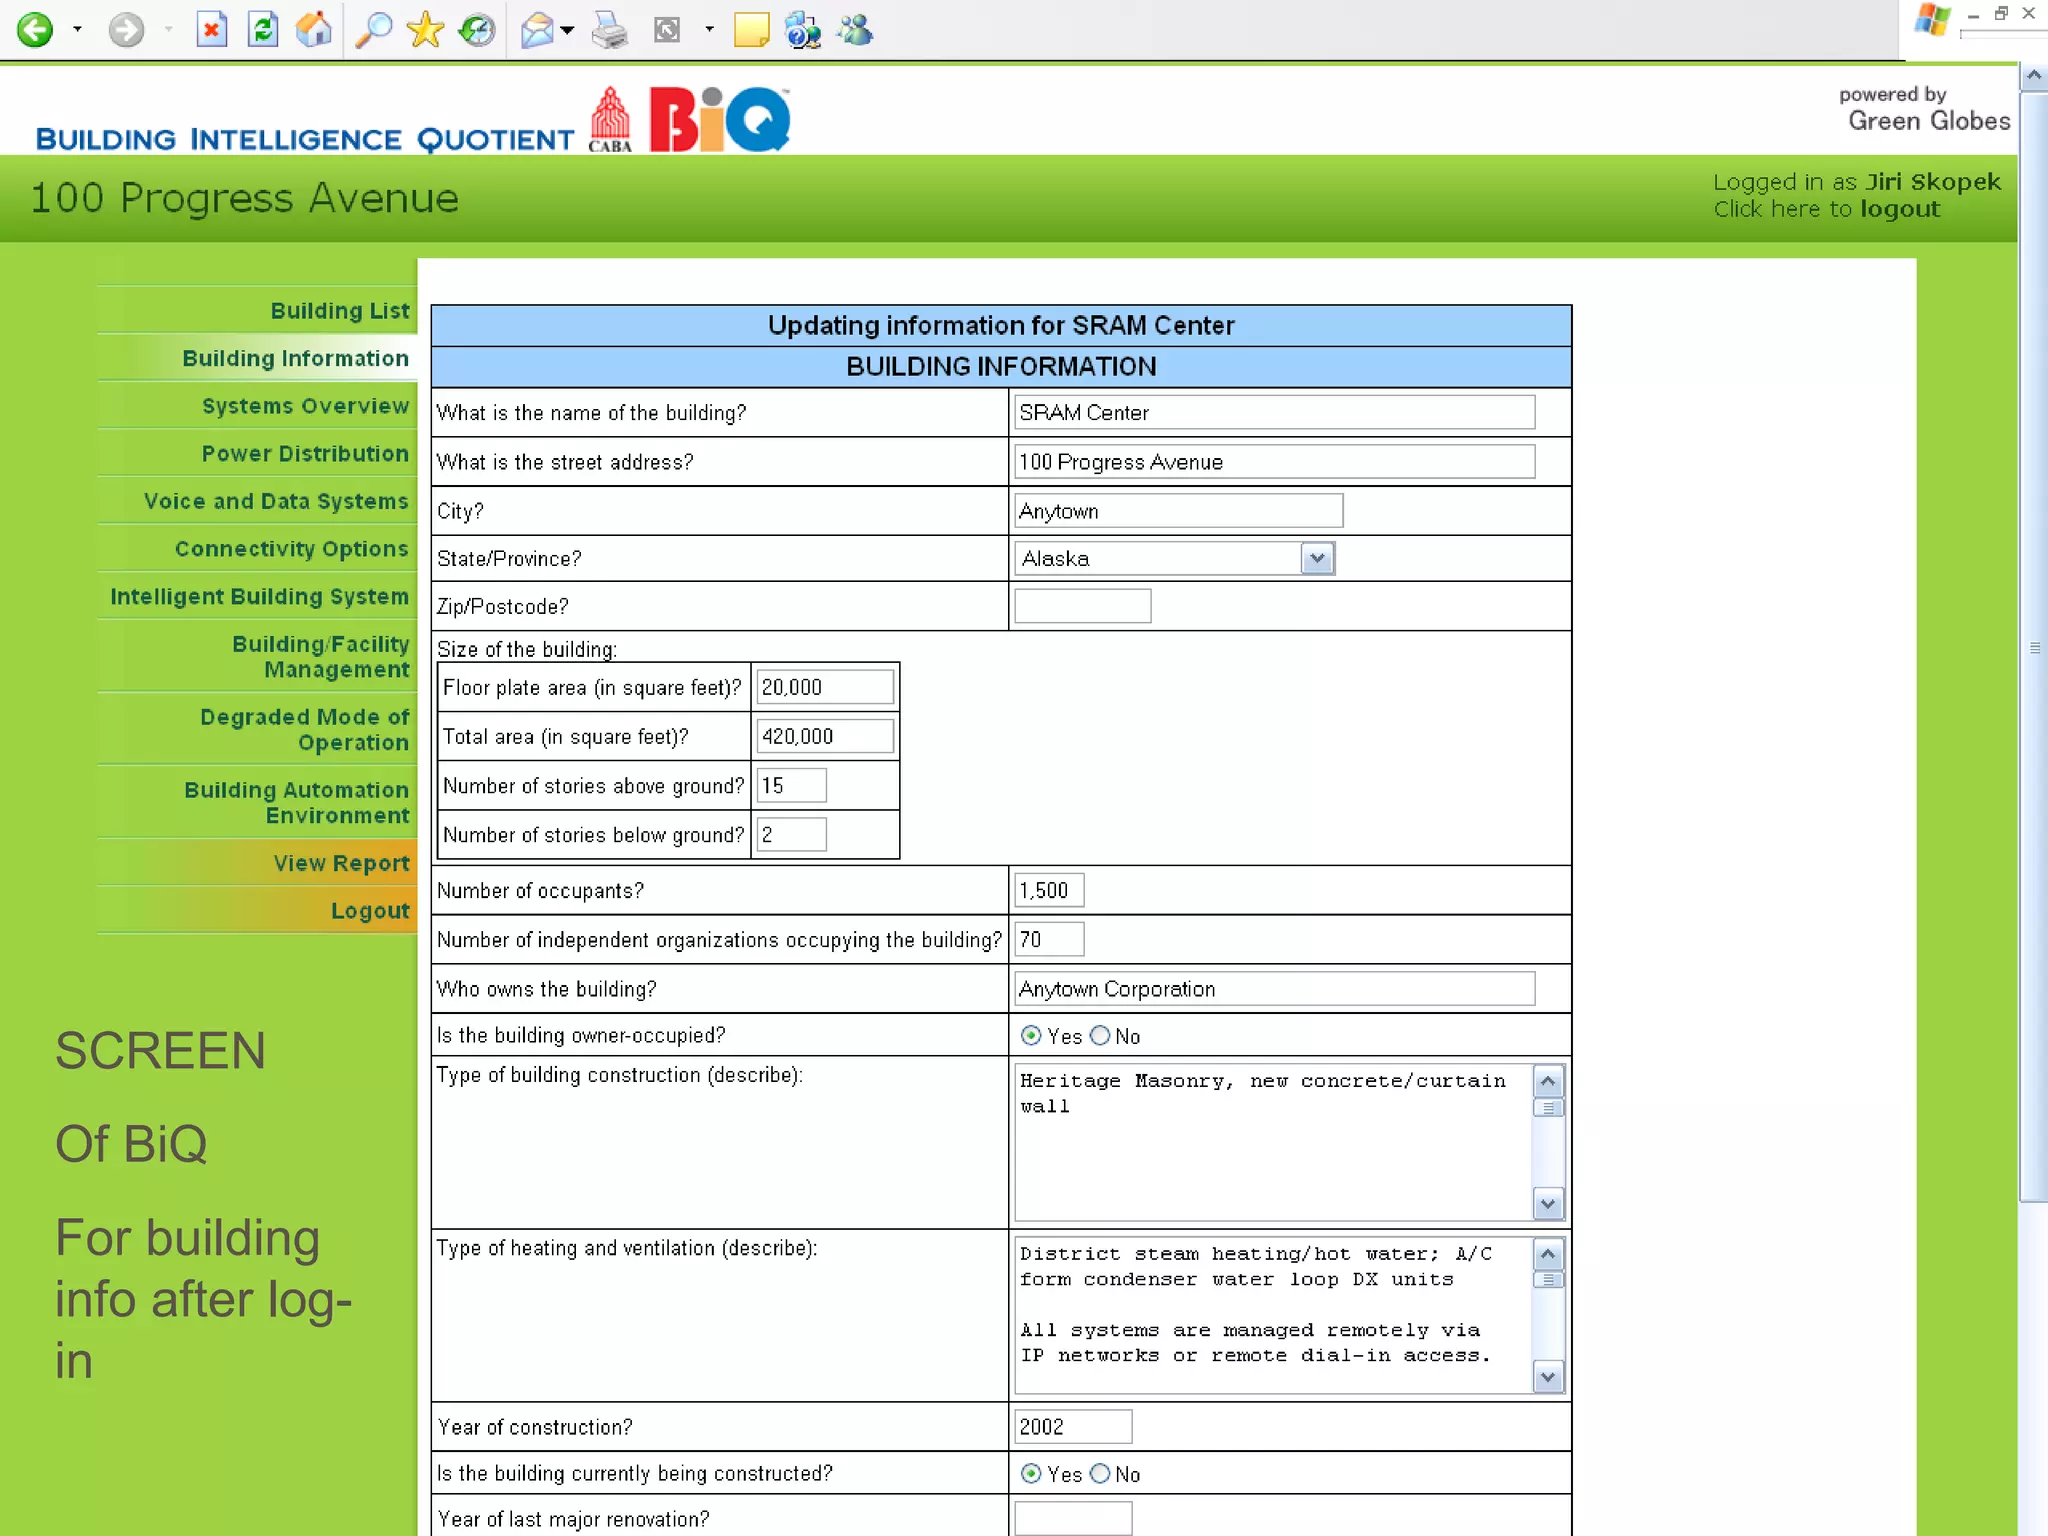2048x1536 pixels.
Task: Click the Floor plate area field
Action: click(x=825, y=687)
